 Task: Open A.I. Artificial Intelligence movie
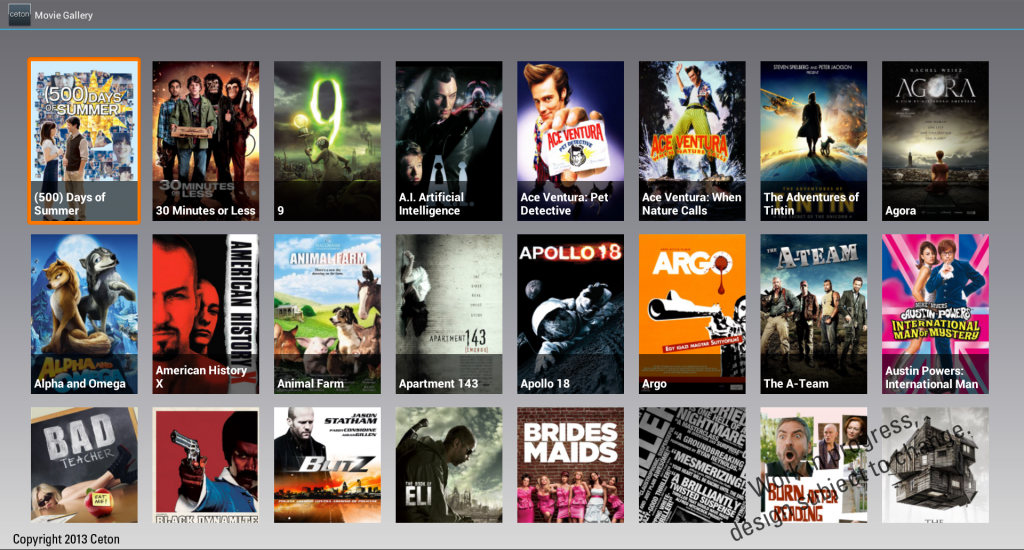(449, 141)
